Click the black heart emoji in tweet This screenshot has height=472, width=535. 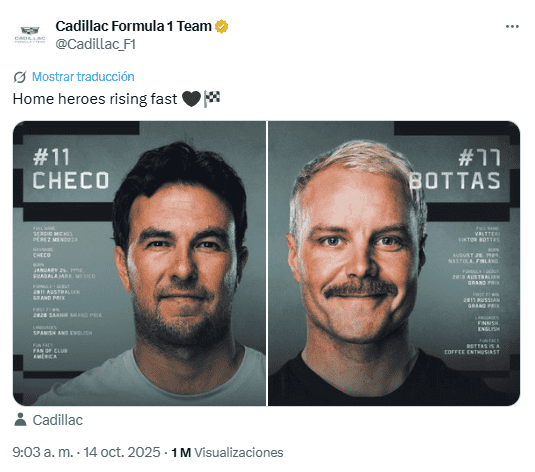(x=191, y=99)
